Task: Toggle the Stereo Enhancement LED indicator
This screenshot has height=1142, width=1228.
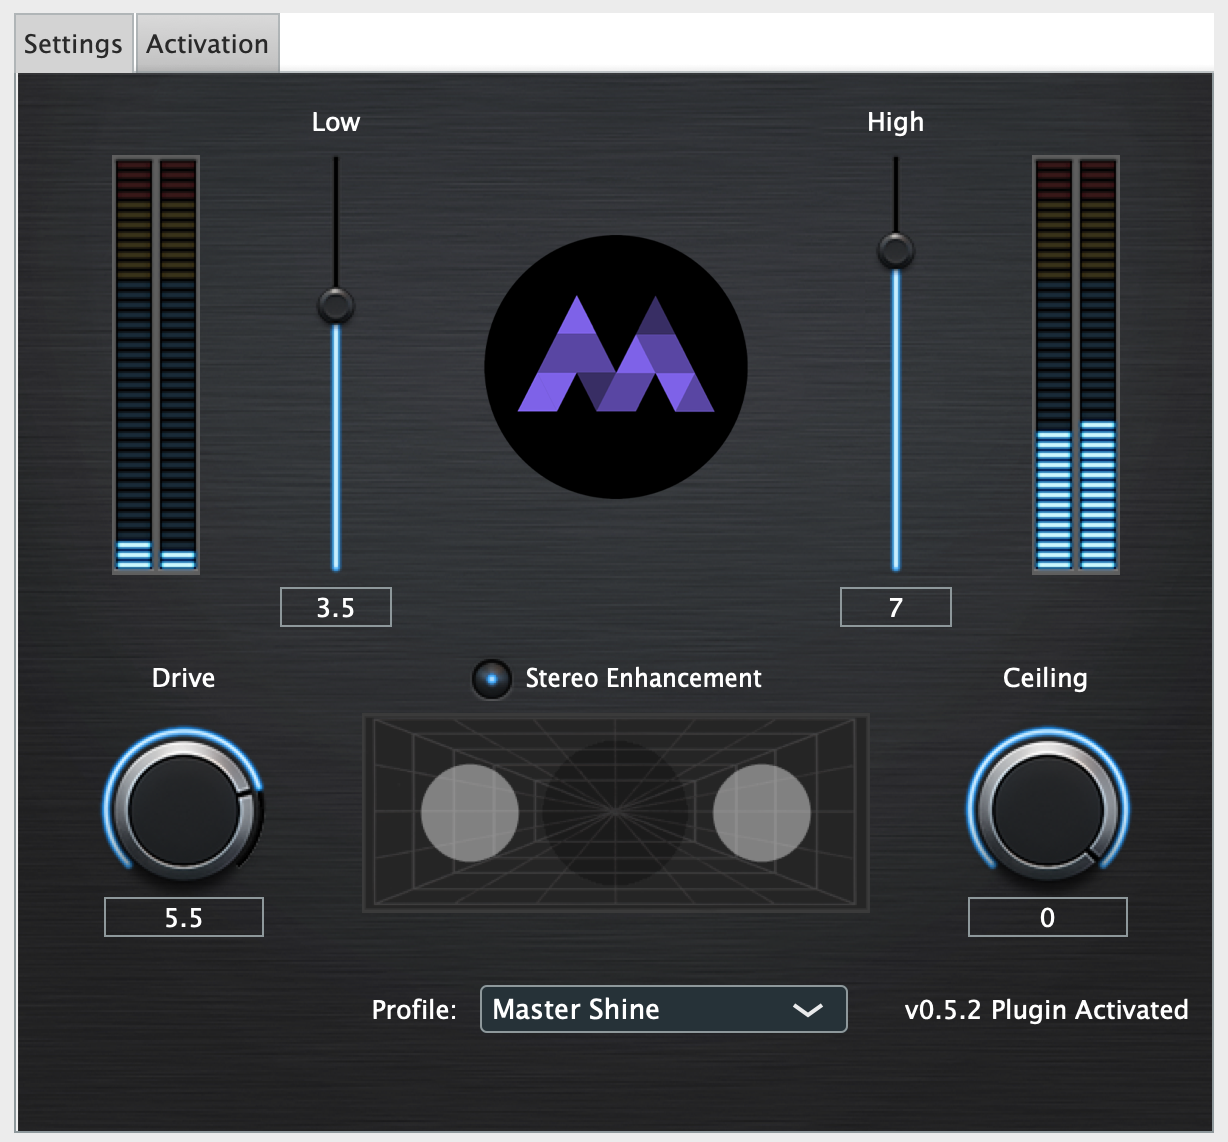Action: click(x=491, y=678)
